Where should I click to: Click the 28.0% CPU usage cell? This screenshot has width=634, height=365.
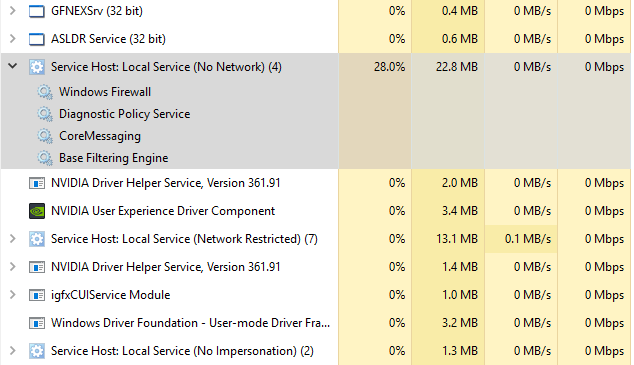coord(375,67)
